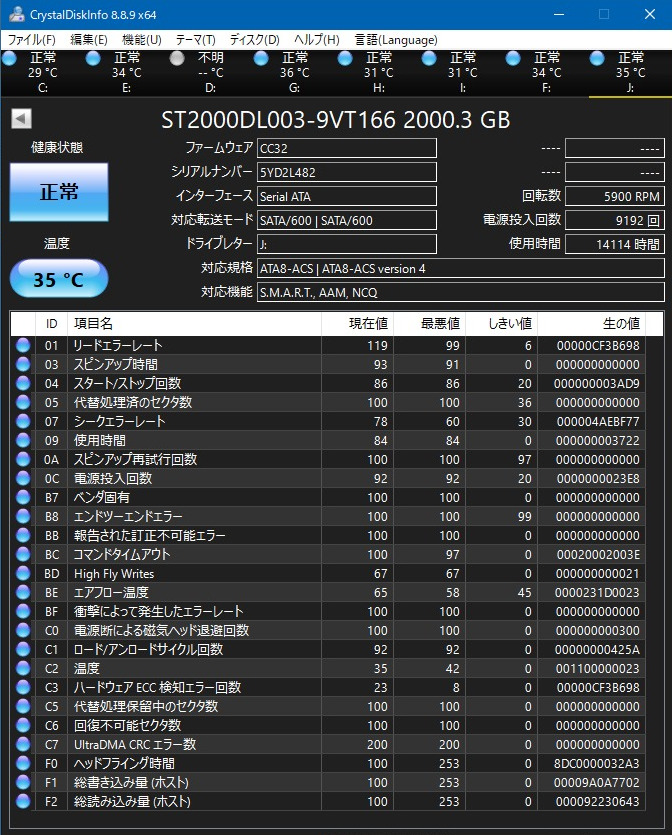This screenshot has width=672, height=835.
Task: Click the previous disk arrow button
Action: (x=21, y=119)
